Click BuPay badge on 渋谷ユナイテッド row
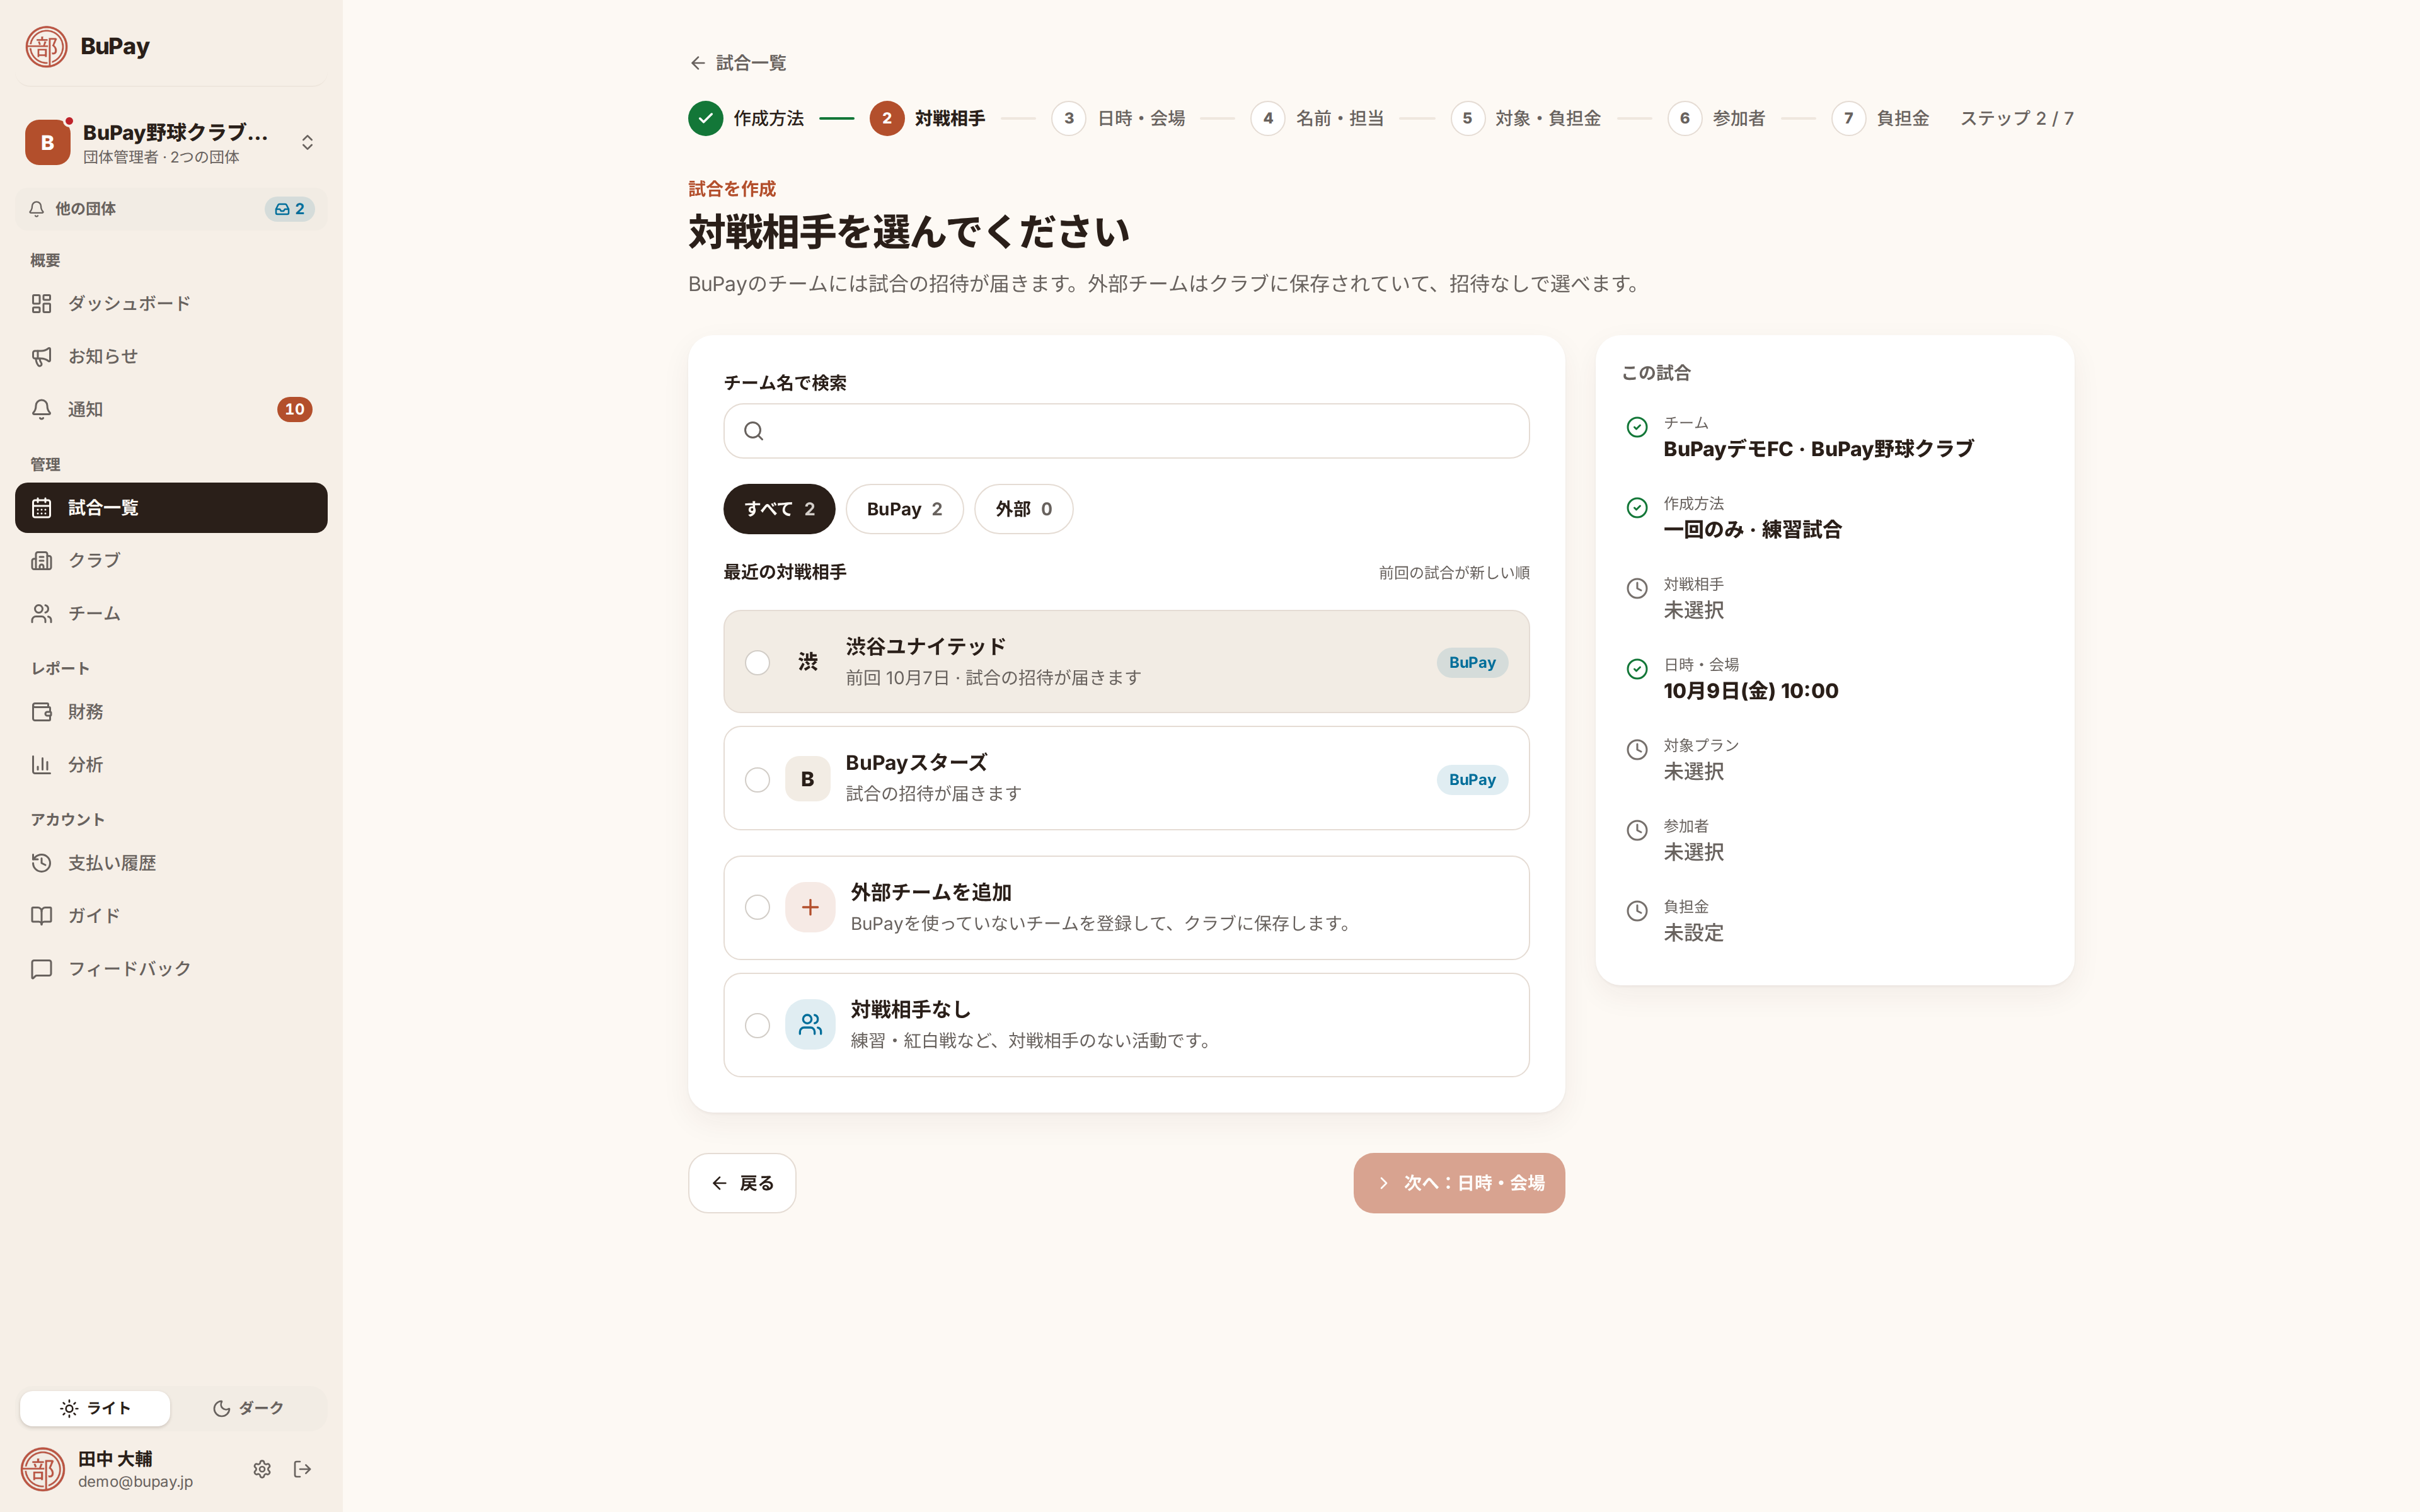This screenshot has height=1512, width=2420. (x=1472, y=662)
